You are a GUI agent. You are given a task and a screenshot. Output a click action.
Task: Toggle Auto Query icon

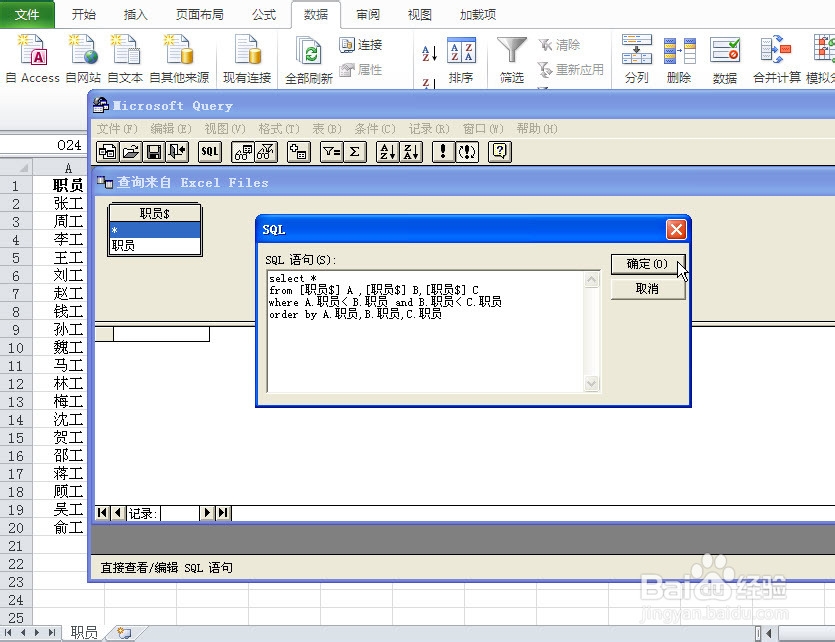(467, 152)
